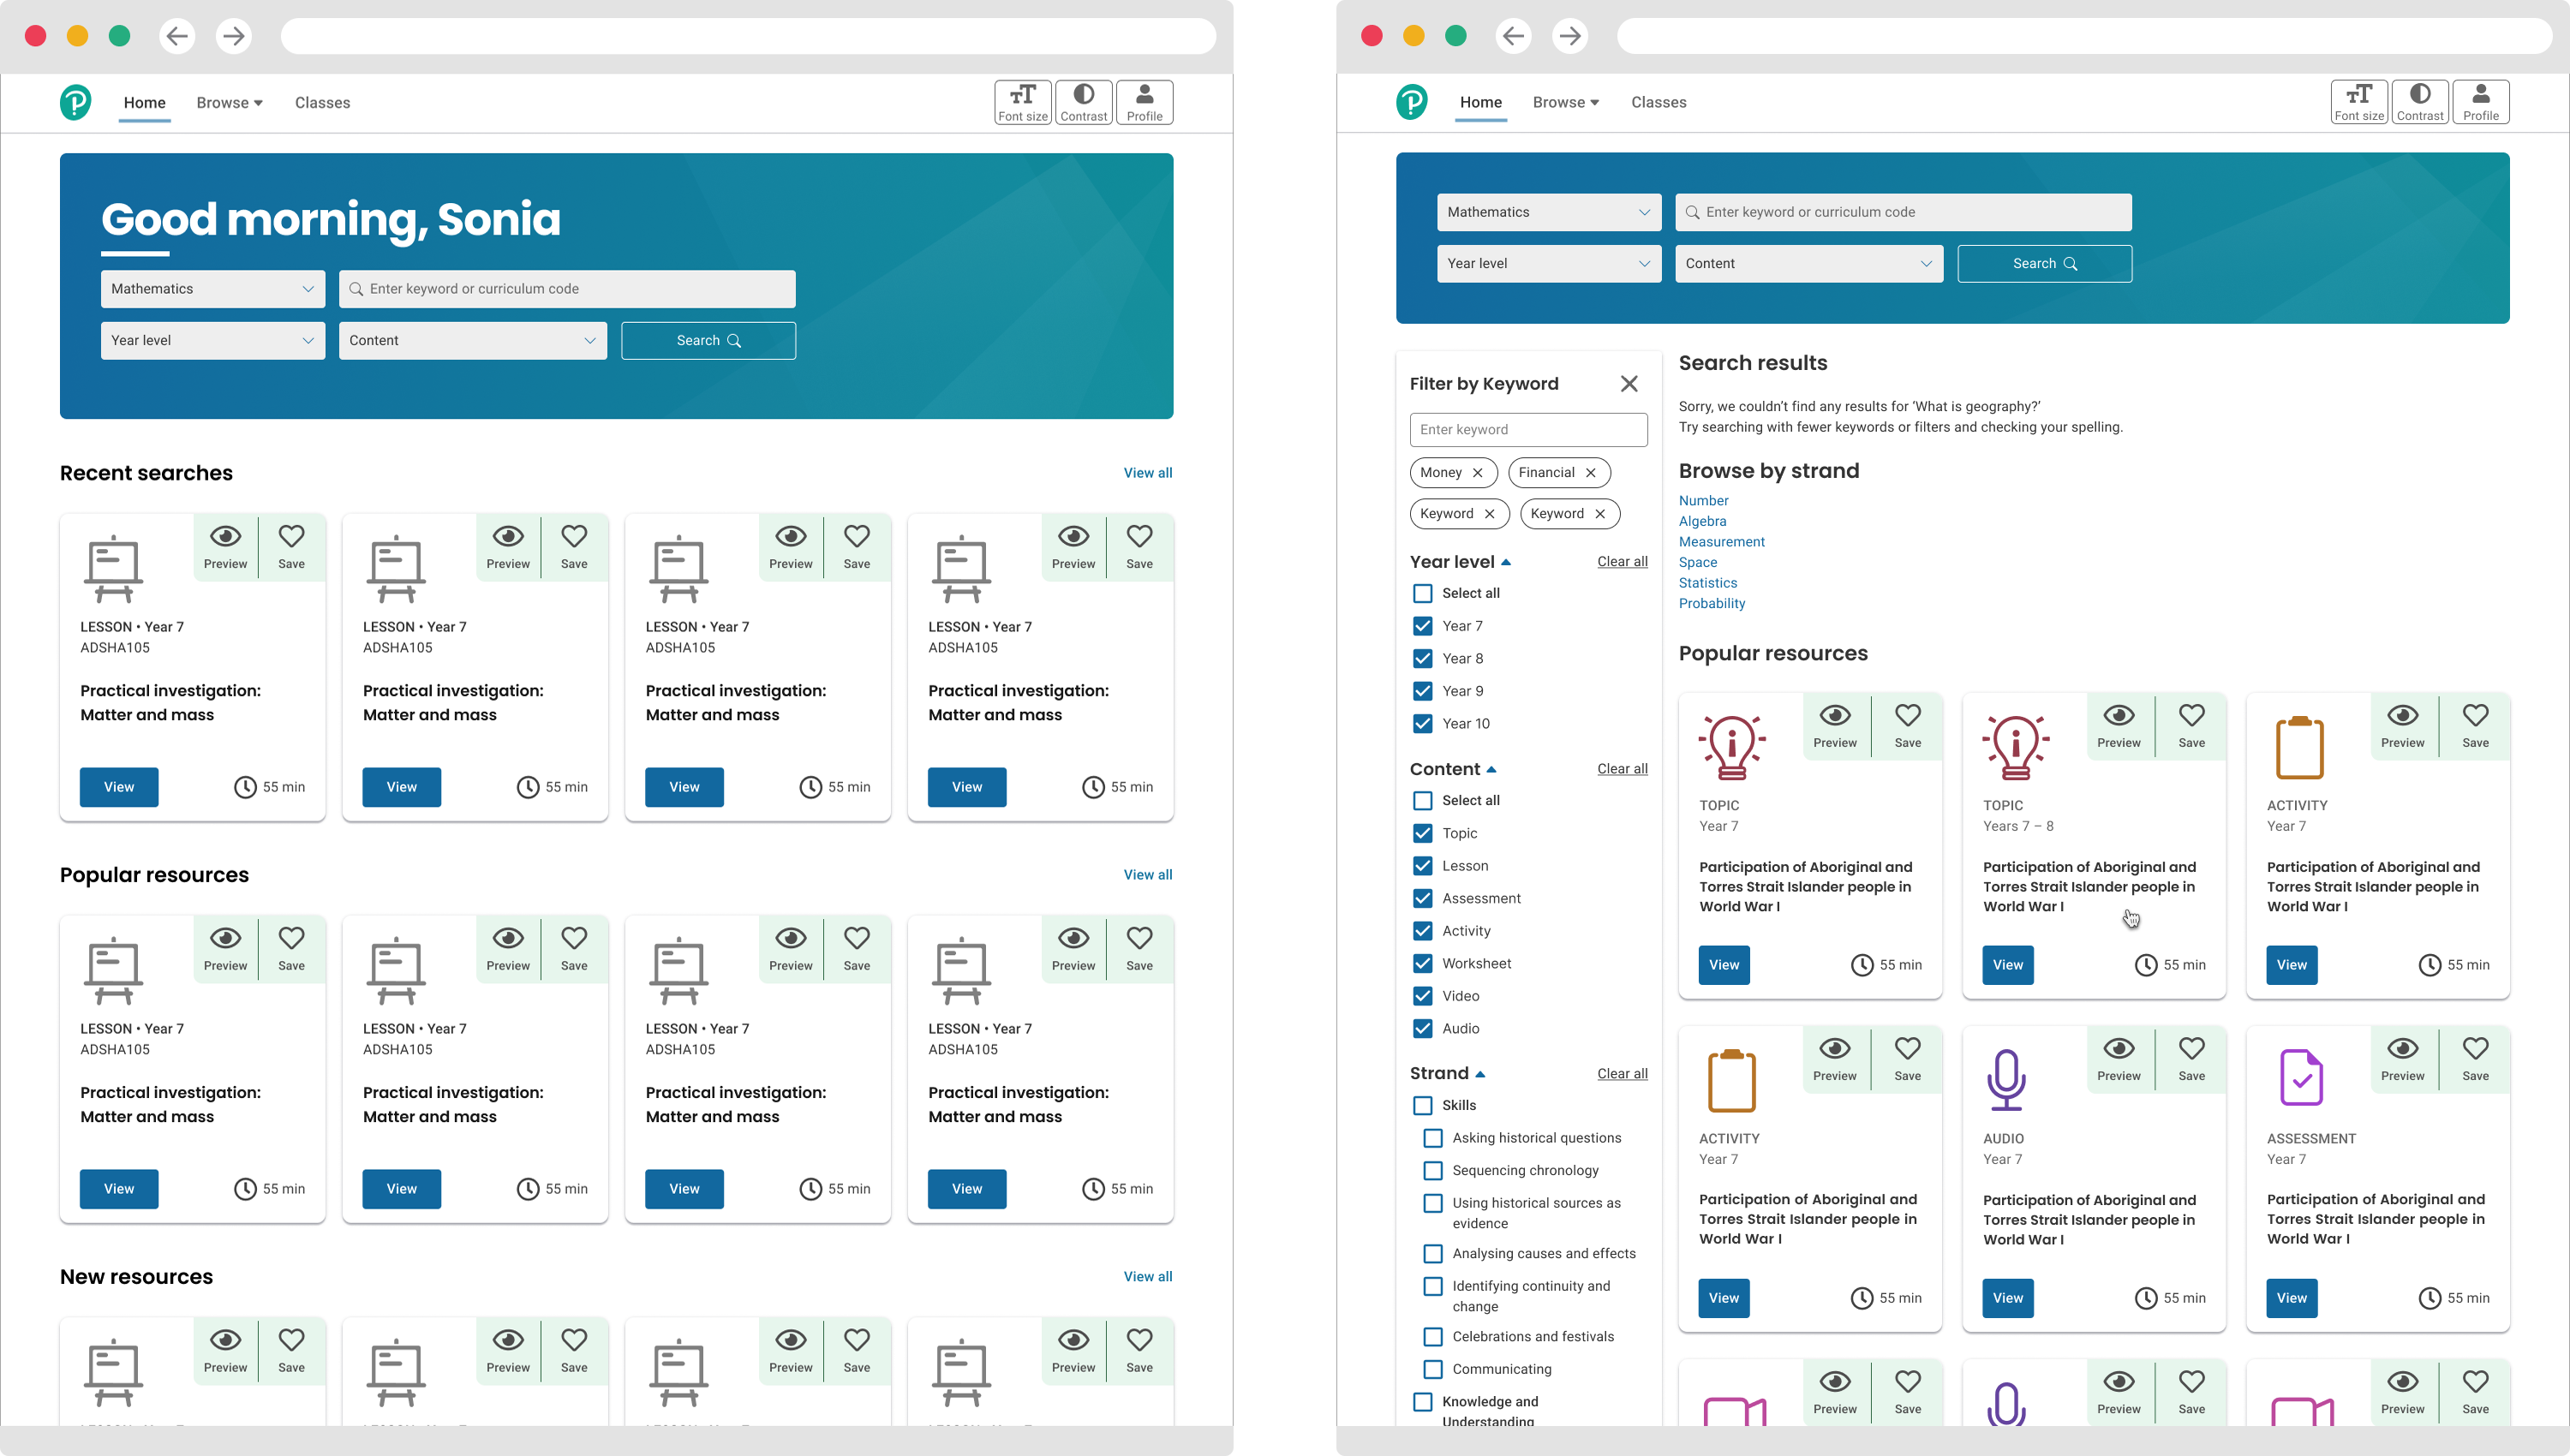Viewport: 2570px width, 1456px height.
Task: Open Browse menu in right window
Action: [x=1566, y=102]
